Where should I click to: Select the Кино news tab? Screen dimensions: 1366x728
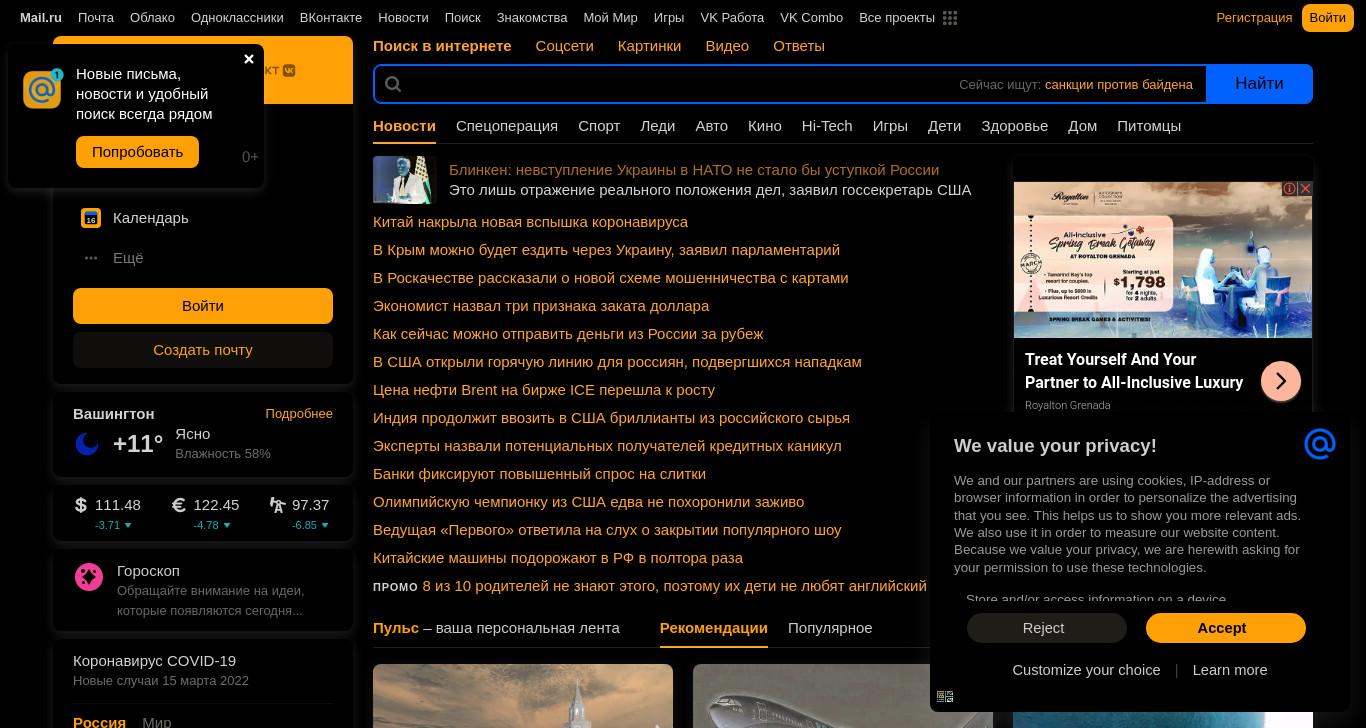coord(764,126)
